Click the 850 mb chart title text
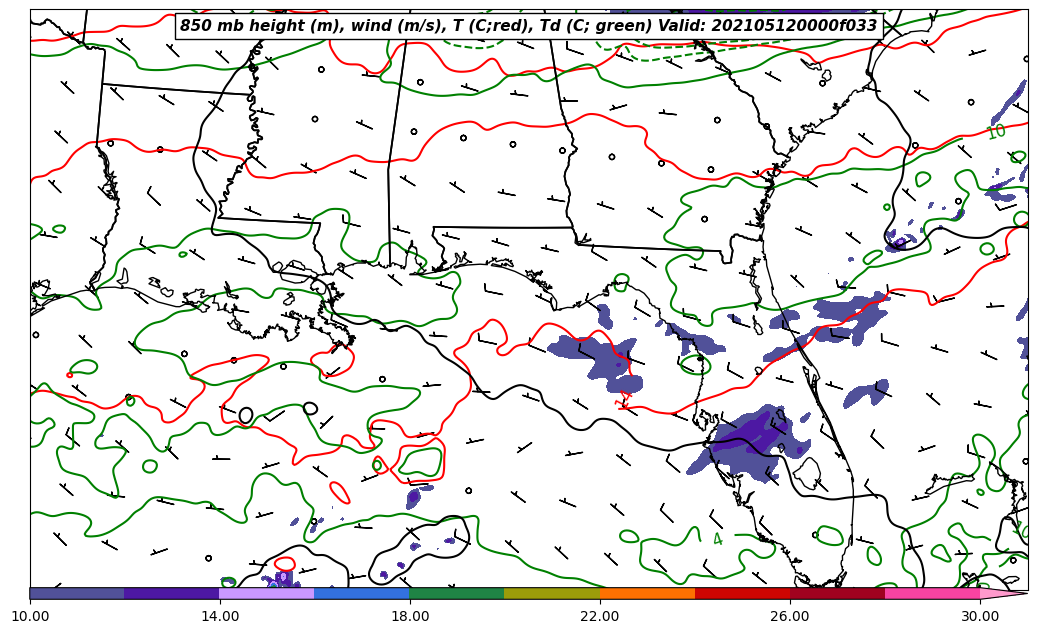 [x=528, y=26]
